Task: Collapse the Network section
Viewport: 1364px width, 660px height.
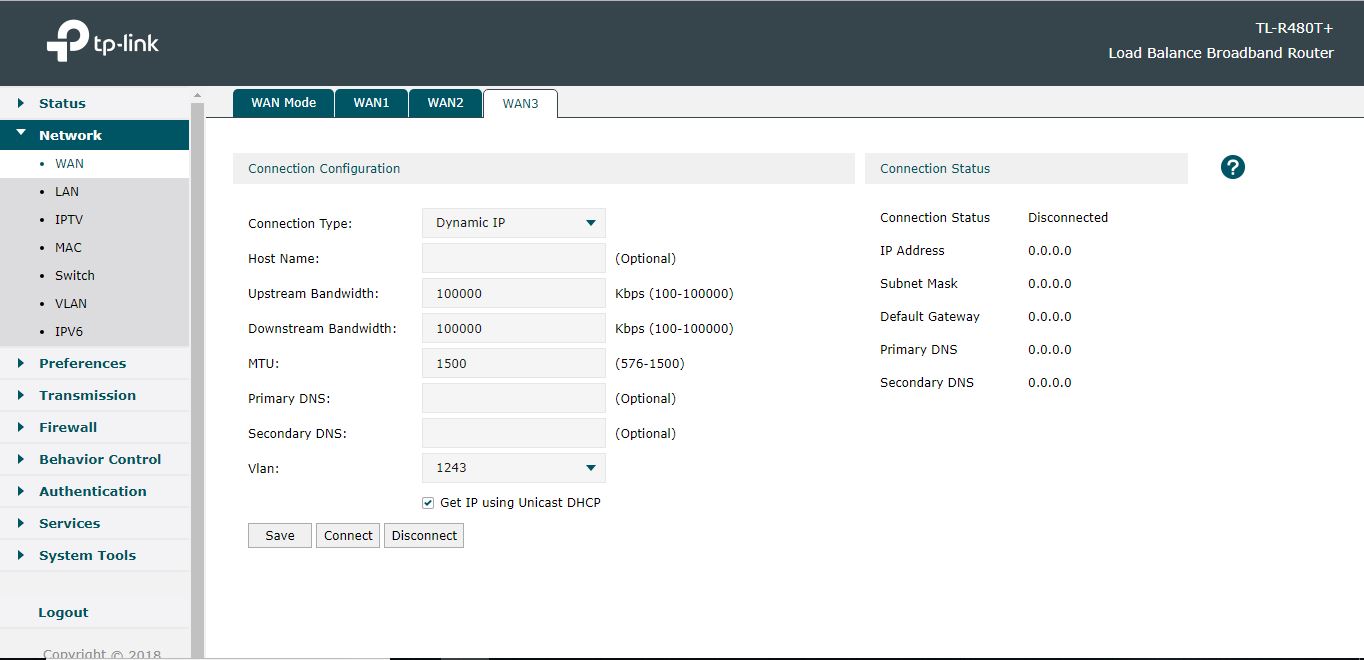Action: tap(21, 134)
